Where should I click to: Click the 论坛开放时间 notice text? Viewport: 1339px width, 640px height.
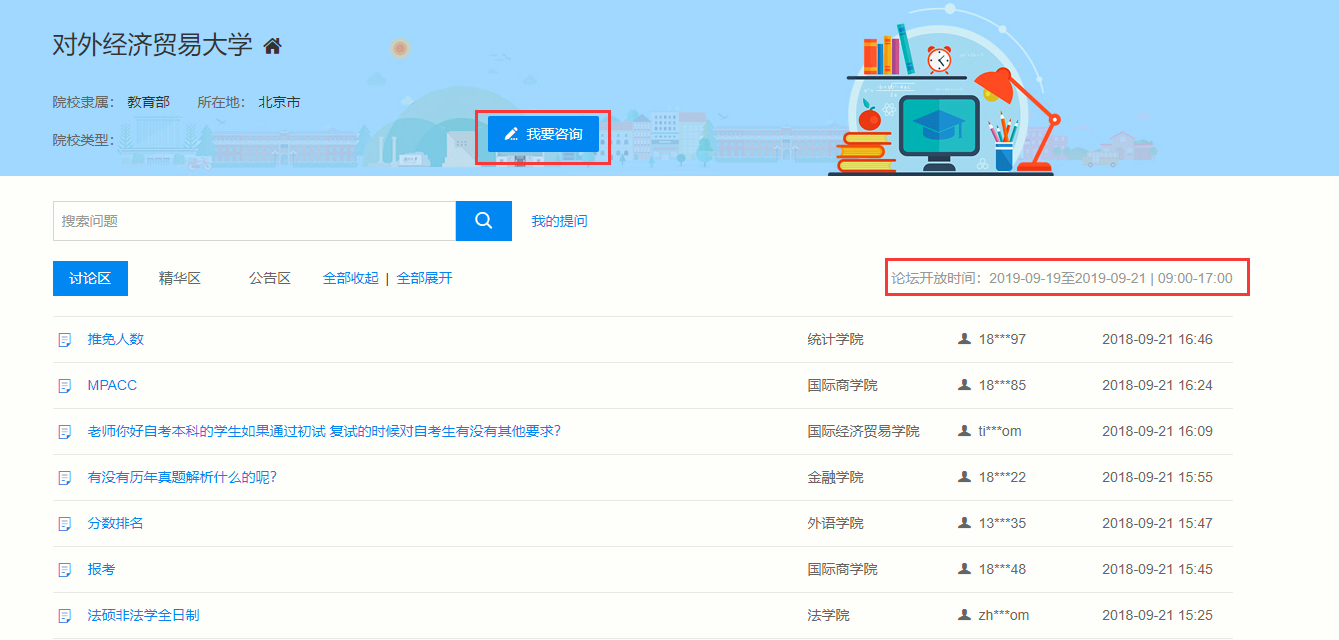(x=1062, y=278)
